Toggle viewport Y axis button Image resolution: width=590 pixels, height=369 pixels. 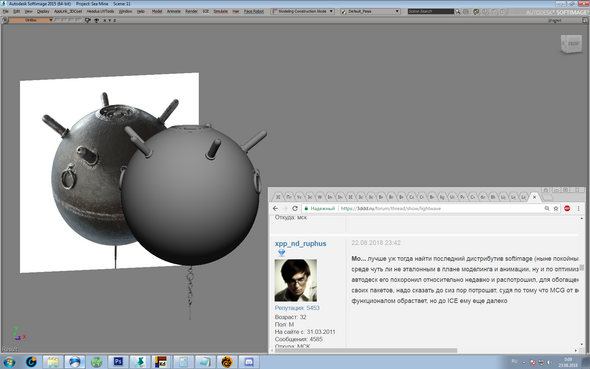tap(109, 21)
